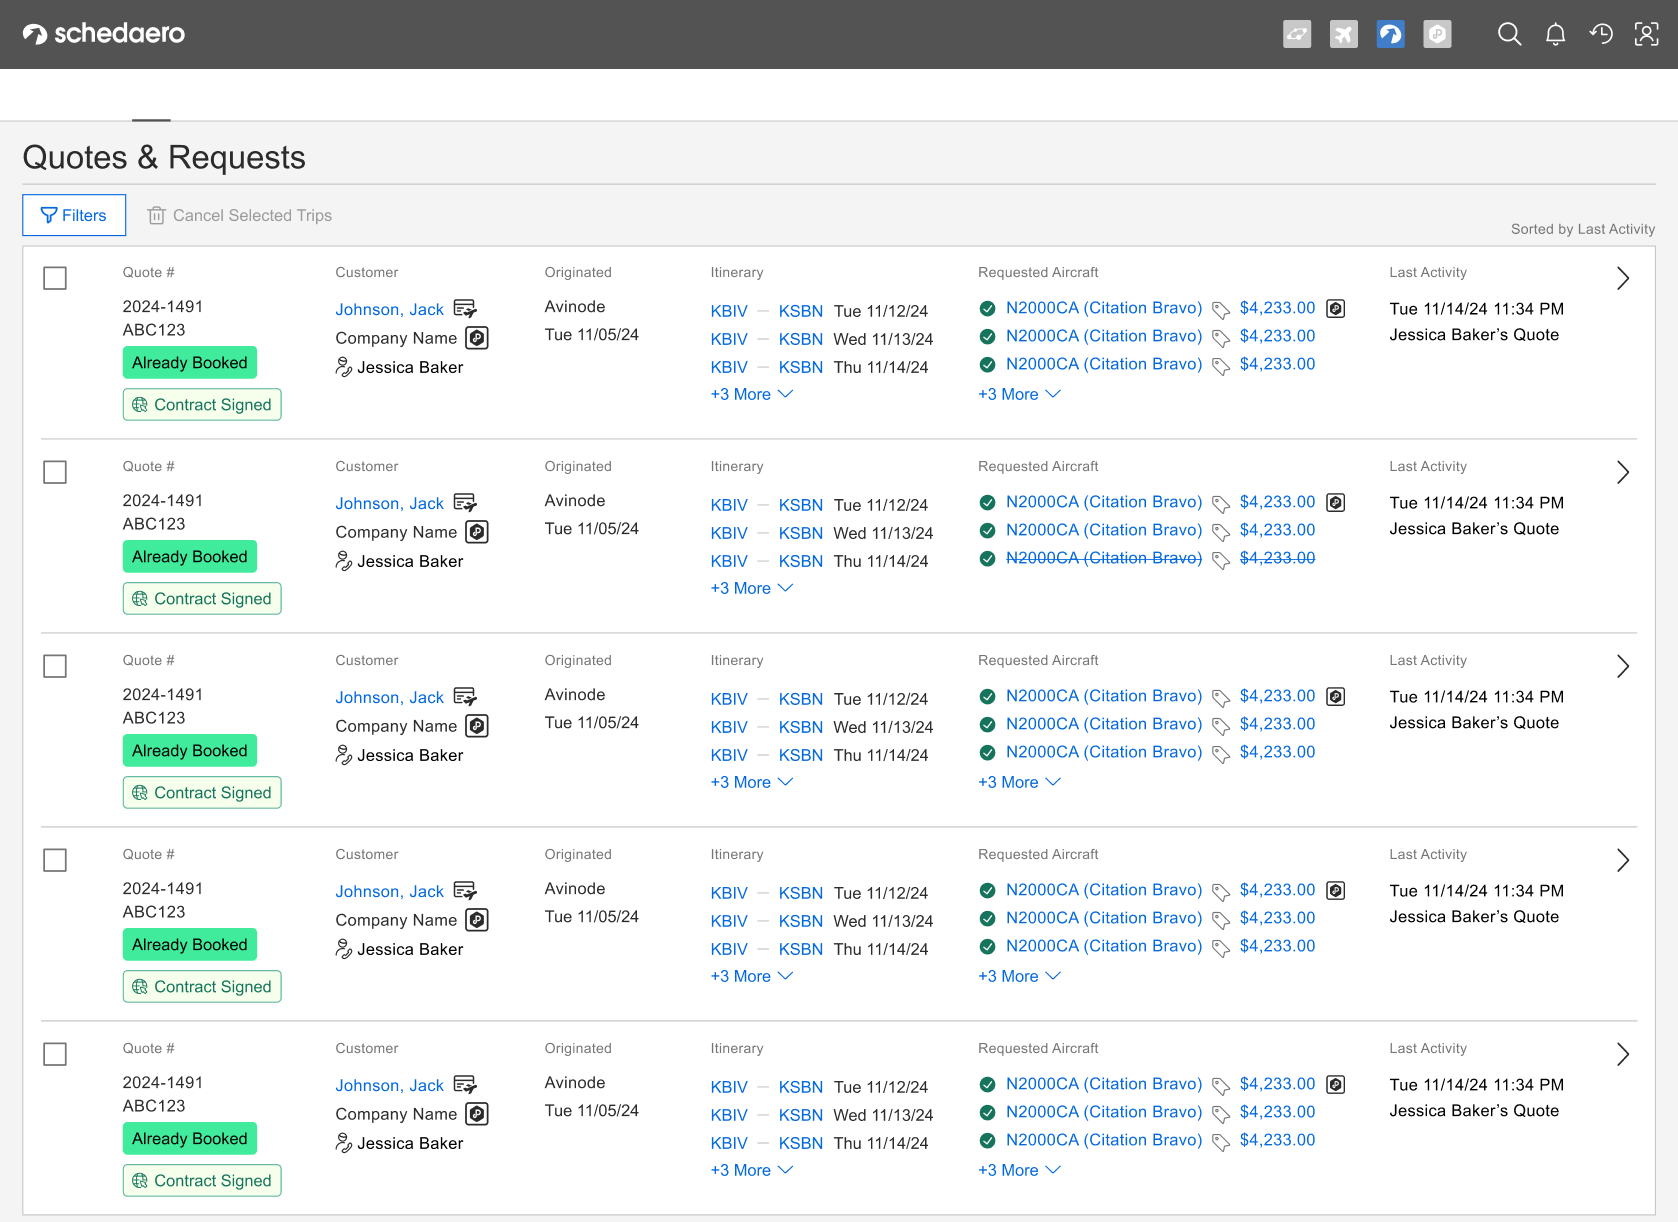The height and width of the screenshot is (1222, 1678).
Task: Open KBIV link on first row's Tue 11/12/24 leg
Action: click(729, 311)
